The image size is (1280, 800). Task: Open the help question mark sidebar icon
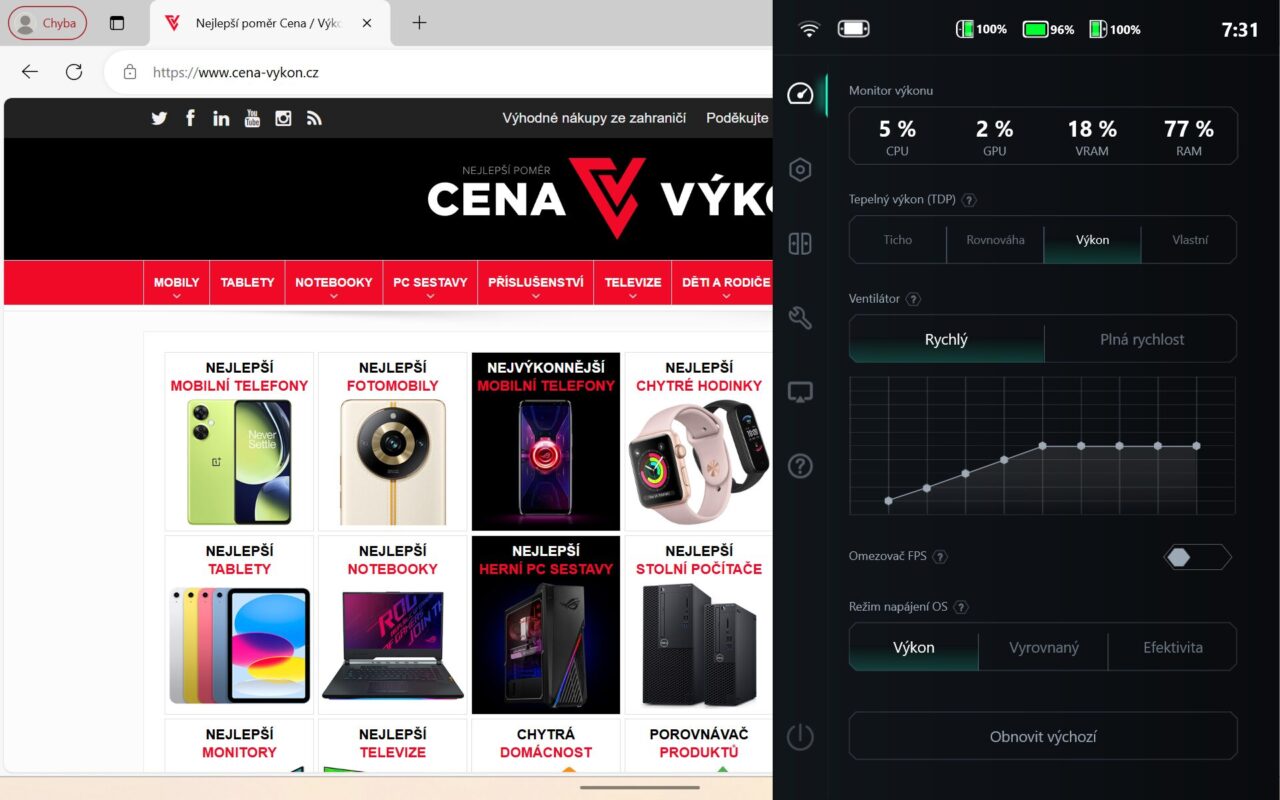[800, 465]
